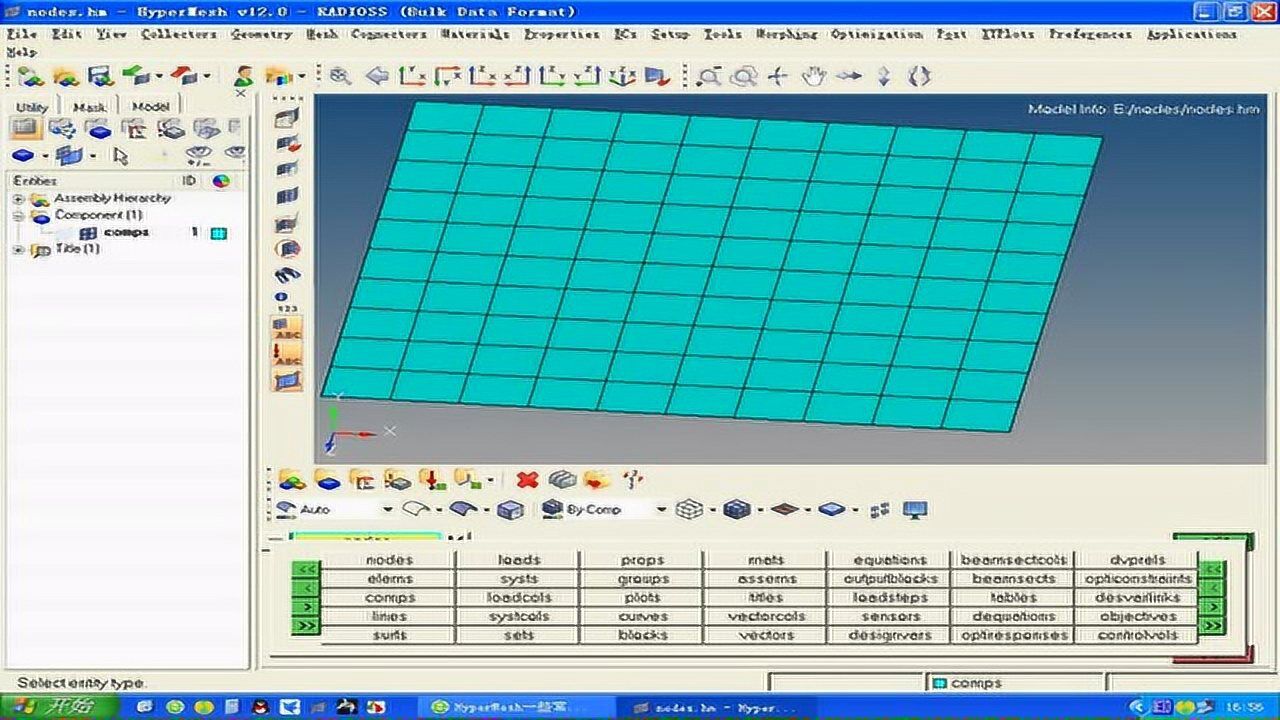Select the nodes entity type button
The height and width of the screenshot is (720, 1280).
(389, 560)
